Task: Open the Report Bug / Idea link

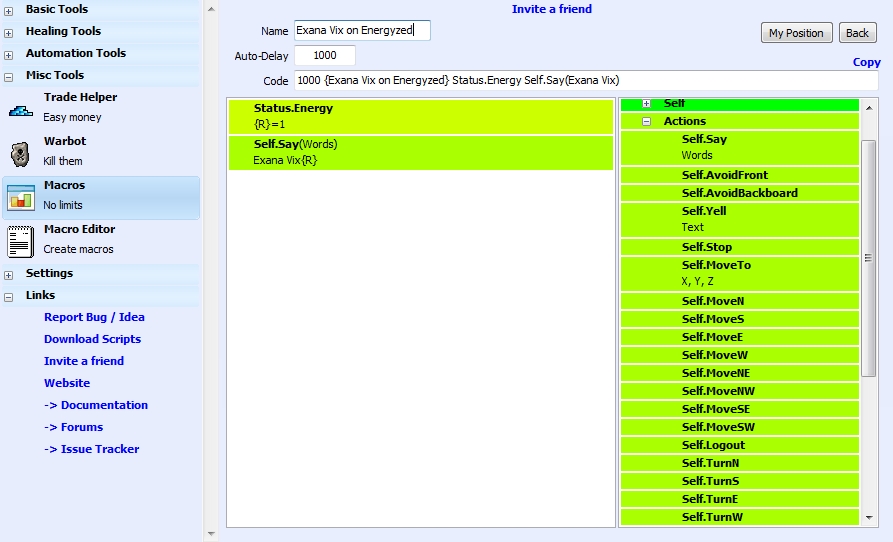Action: coord(94,317)
